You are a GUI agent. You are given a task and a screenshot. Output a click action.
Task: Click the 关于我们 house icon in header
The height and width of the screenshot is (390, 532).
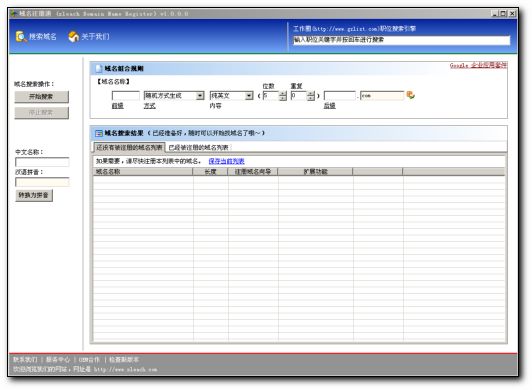coord(74,36)
